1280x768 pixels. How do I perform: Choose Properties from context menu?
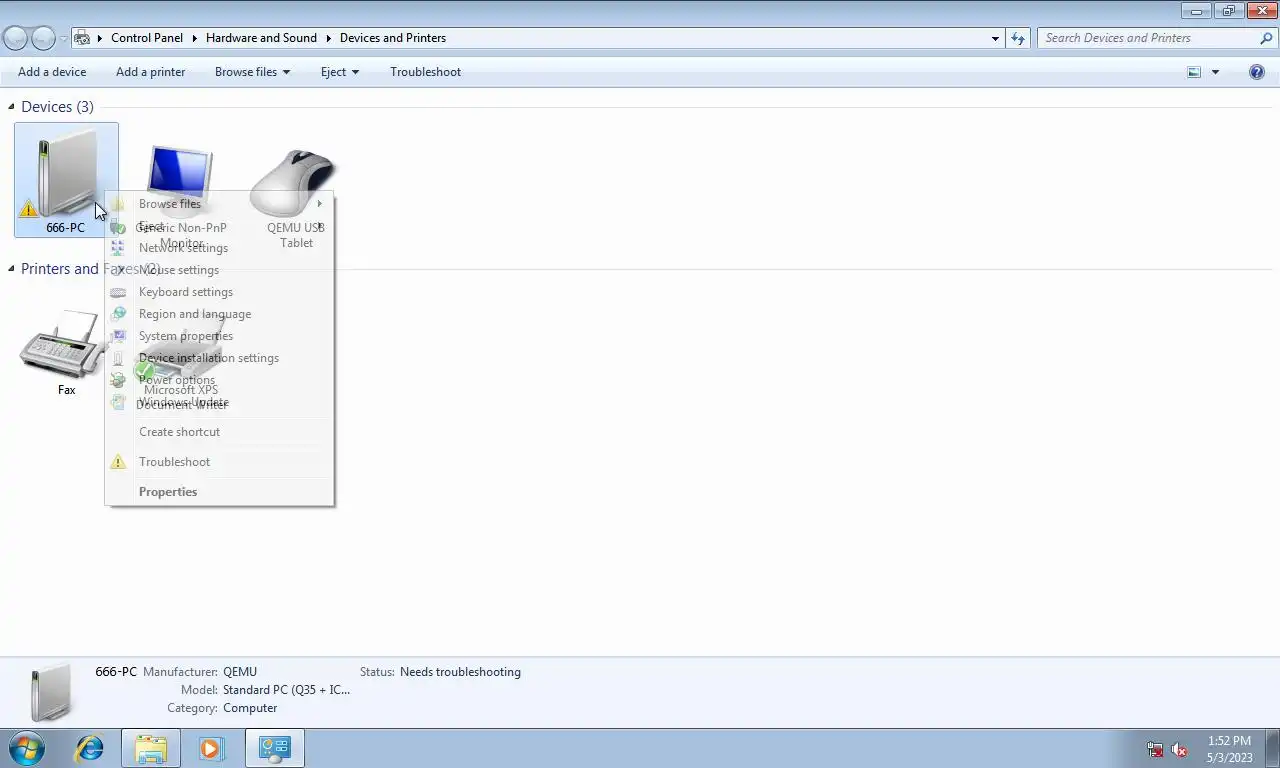click(x=219, y=492)
